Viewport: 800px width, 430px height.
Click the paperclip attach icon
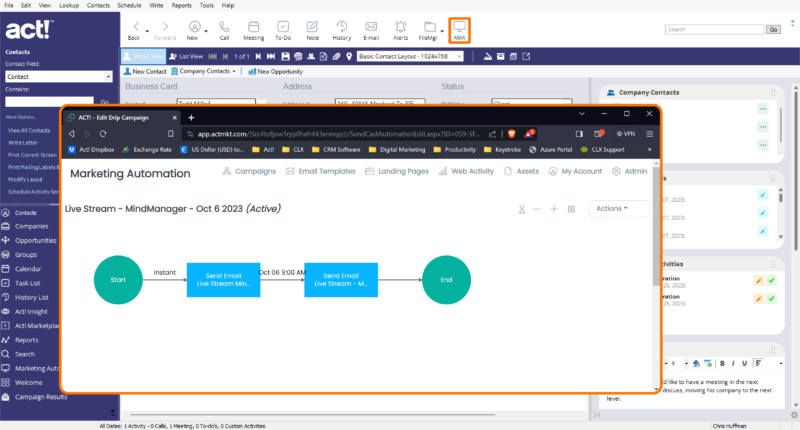(x=336, y=57)
